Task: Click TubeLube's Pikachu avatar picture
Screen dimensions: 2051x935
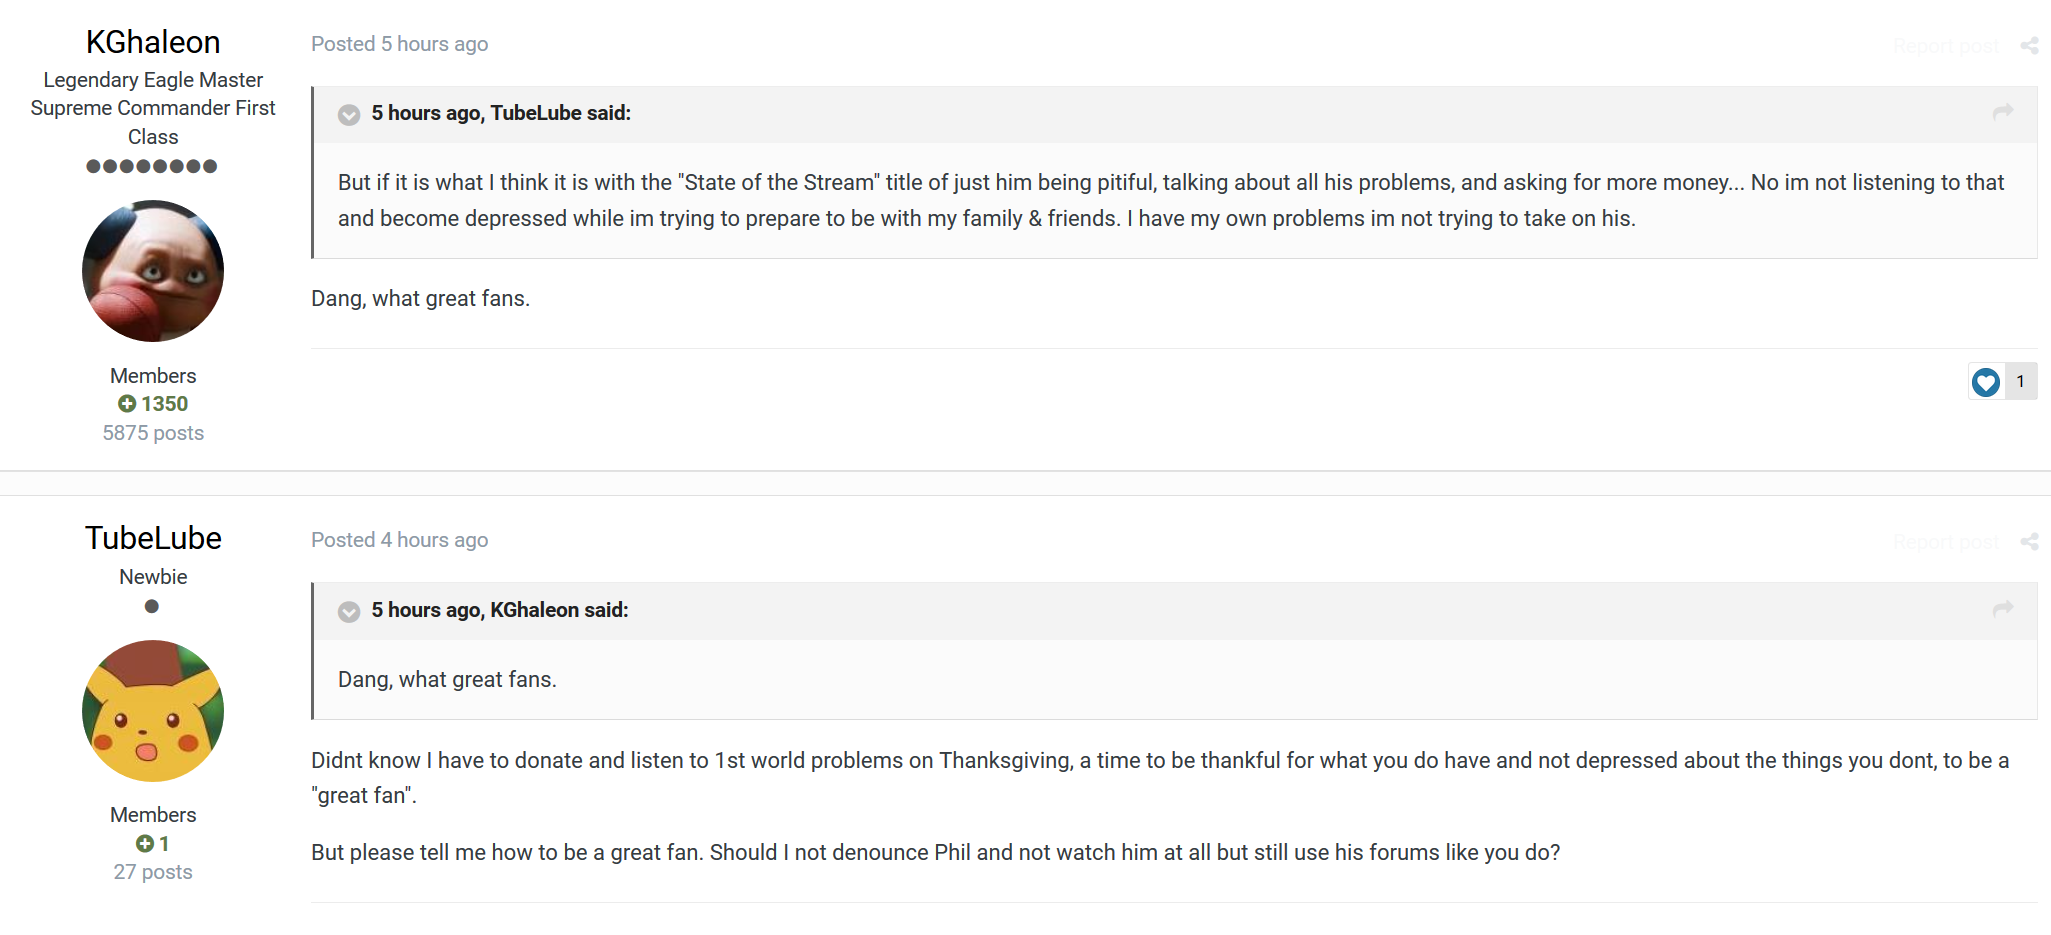Action: pos(153,711)
